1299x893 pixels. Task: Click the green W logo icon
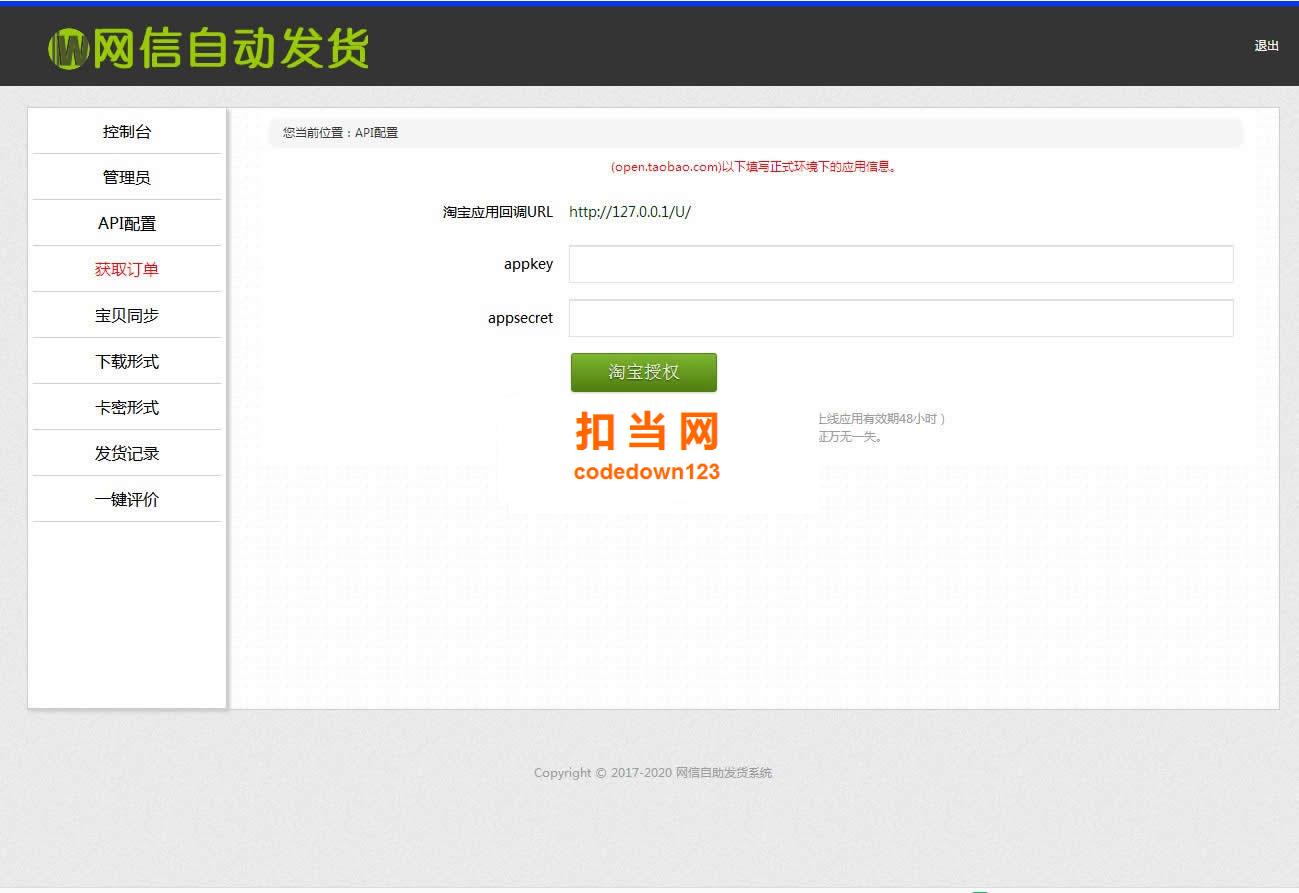click(68, 48)
